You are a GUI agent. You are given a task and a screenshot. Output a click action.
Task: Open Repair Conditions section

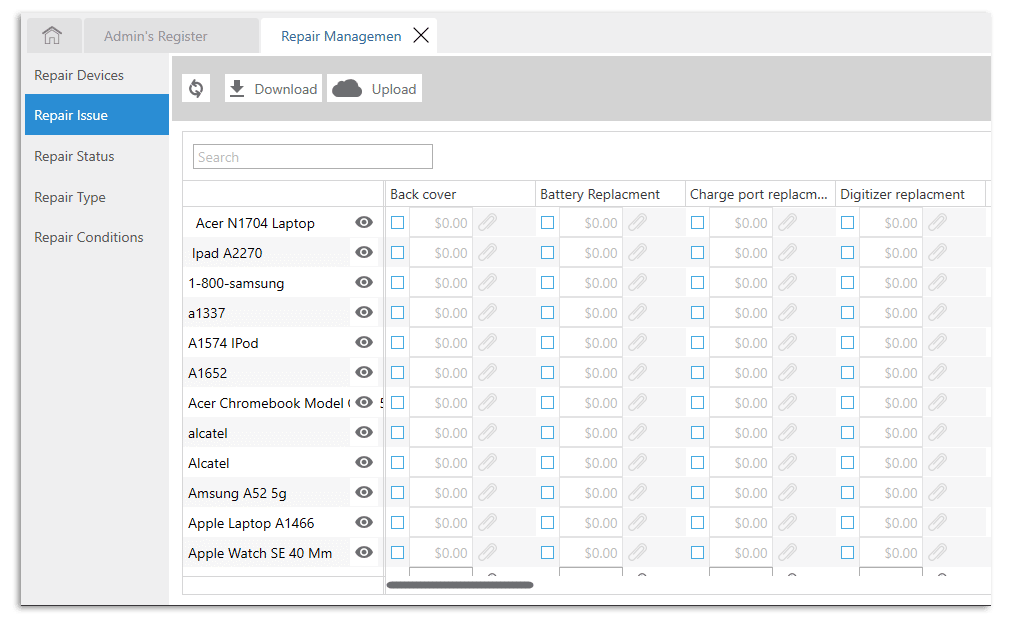pos(97,237)
